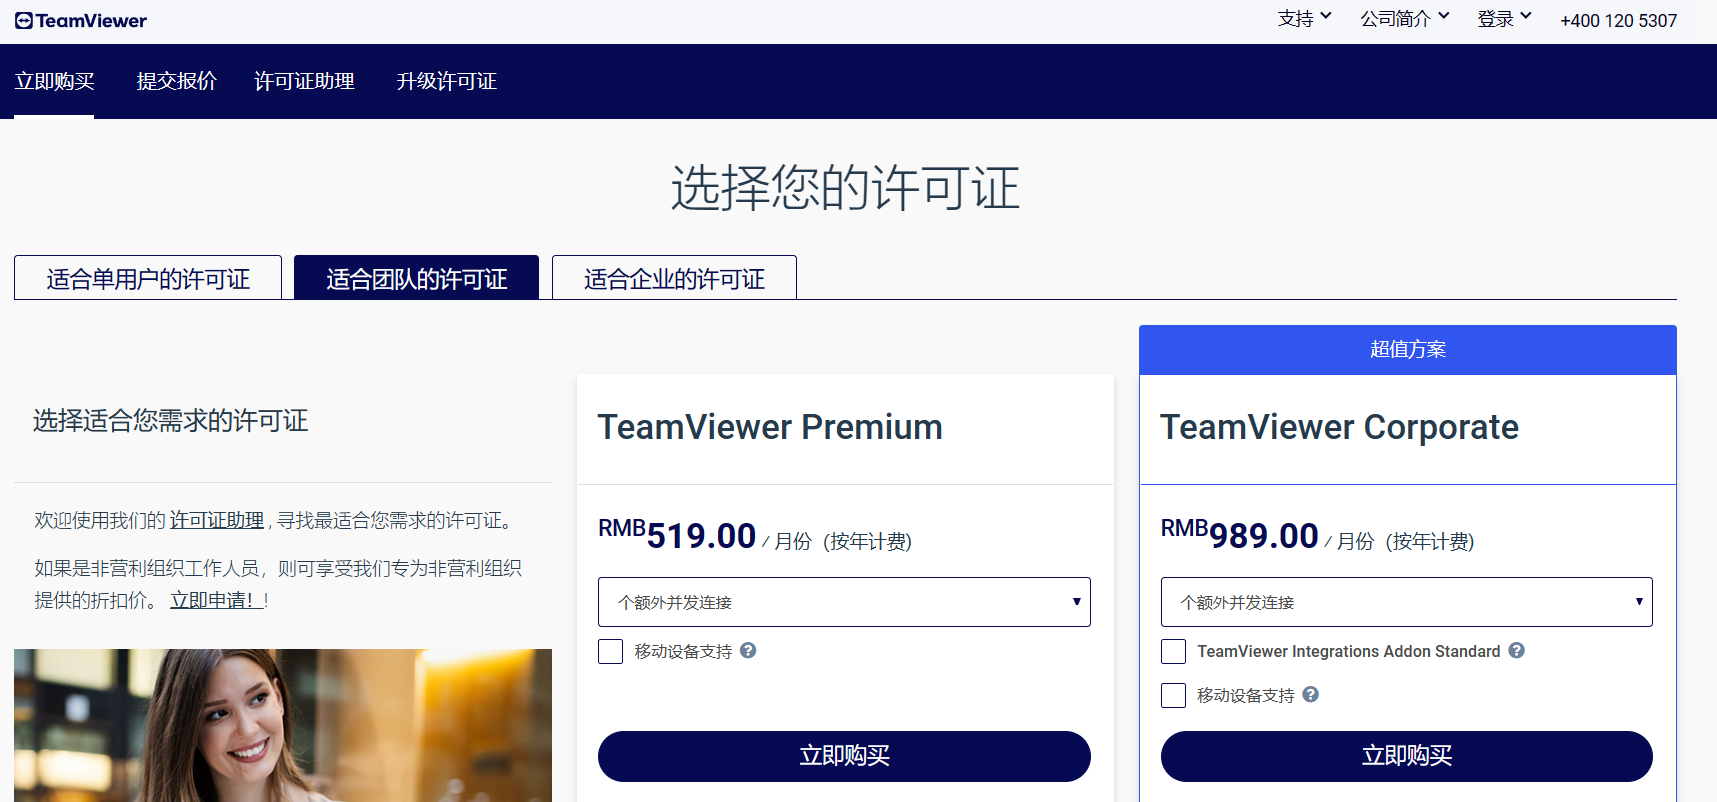Open 升级许可证 in navigation bar
Image resolution: width=1717 pixels, height=802 pixels.
tap(446, 81)
